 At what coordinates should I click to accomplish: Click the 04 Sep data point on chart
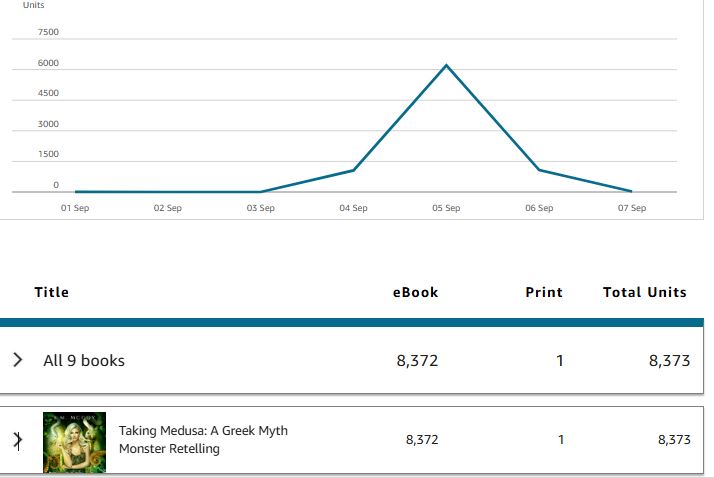tap(353, 170)
